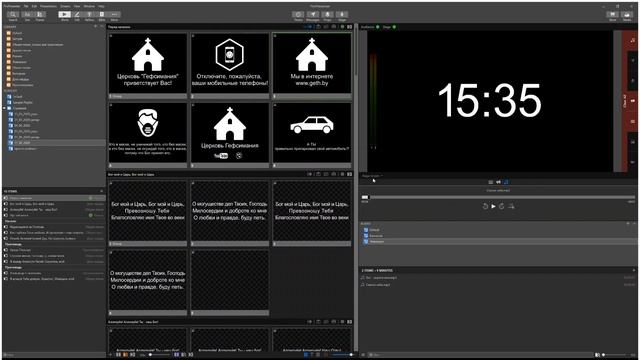Open the Theme tool in the toolbar

click(40, 16)
